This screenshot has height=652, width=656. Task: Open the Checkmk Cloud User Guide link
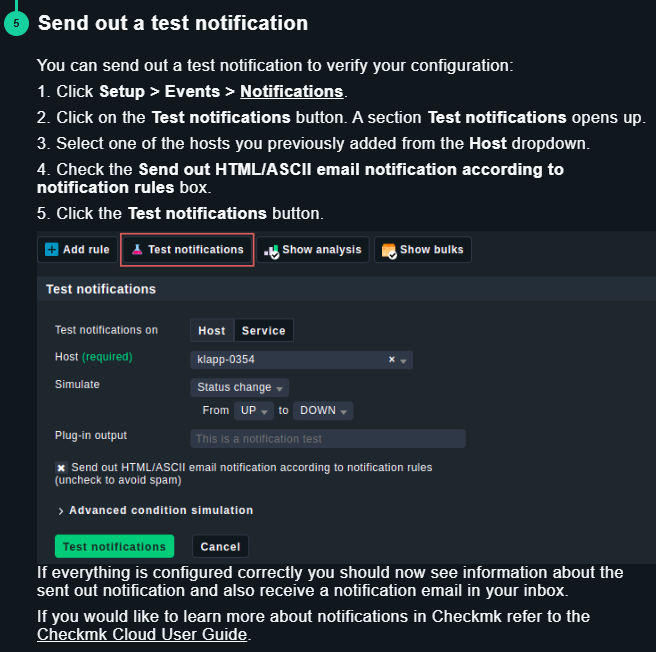[141, 634]
